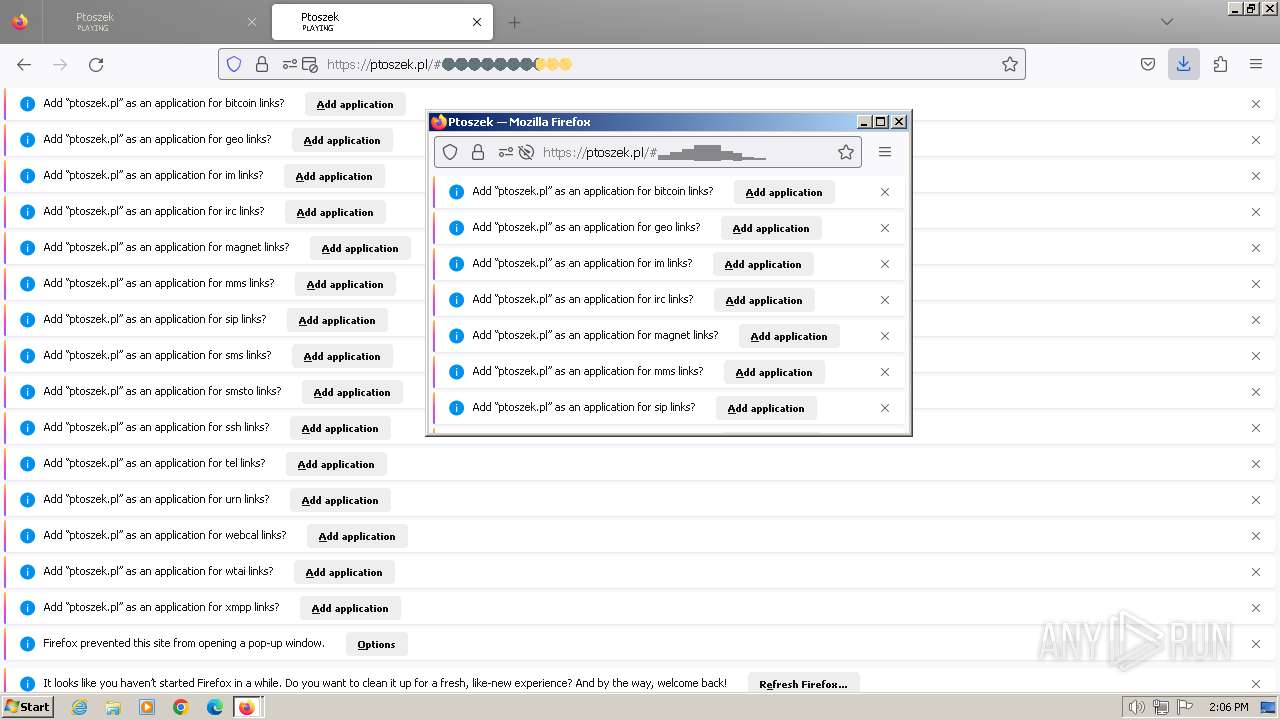Open pop-up blocker Options button
This screenshot has height=720, width=1280.
(377, 644)
